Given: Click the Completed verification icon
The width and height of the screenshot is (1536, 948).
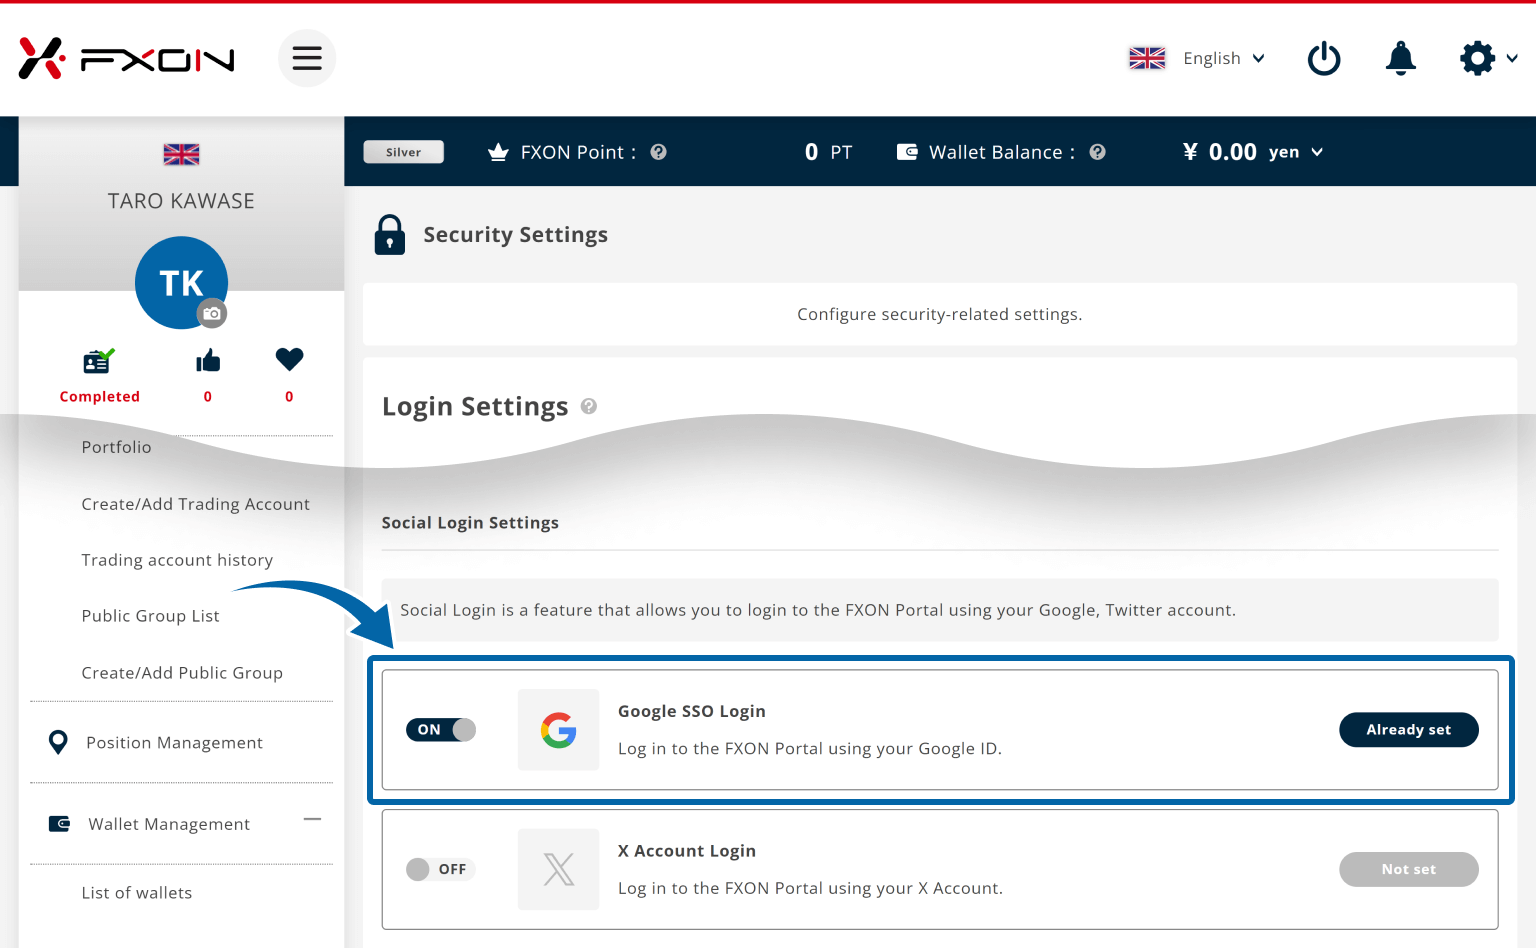Looking at the screenshot, I should pyautogui.click(x=99, y=361).
